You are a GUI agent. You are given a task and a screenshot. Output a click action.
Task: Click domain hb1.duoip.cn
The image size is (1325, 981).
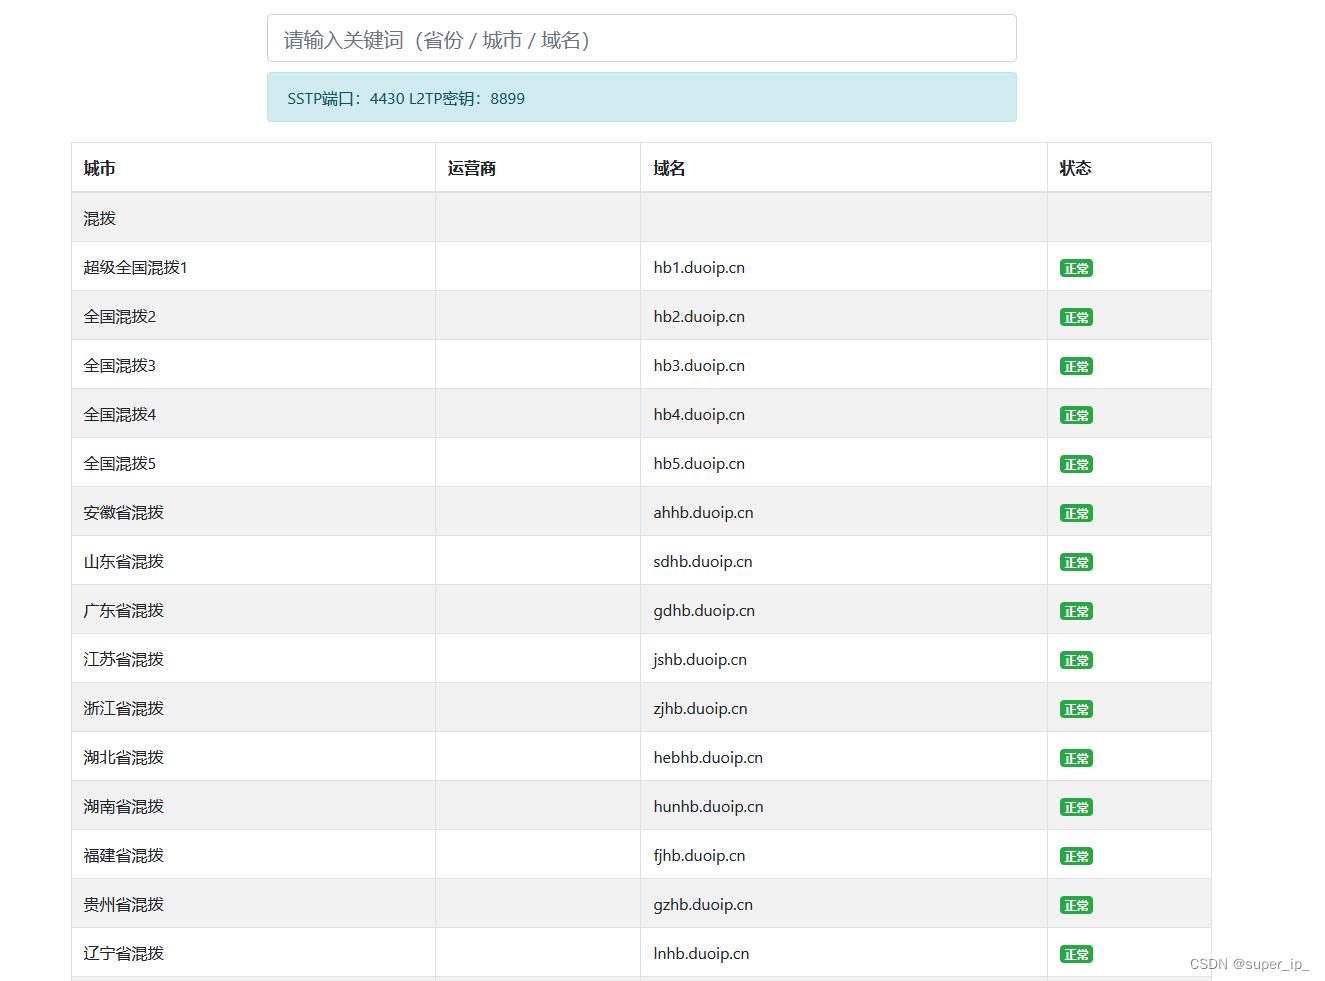tap(699, 267)
